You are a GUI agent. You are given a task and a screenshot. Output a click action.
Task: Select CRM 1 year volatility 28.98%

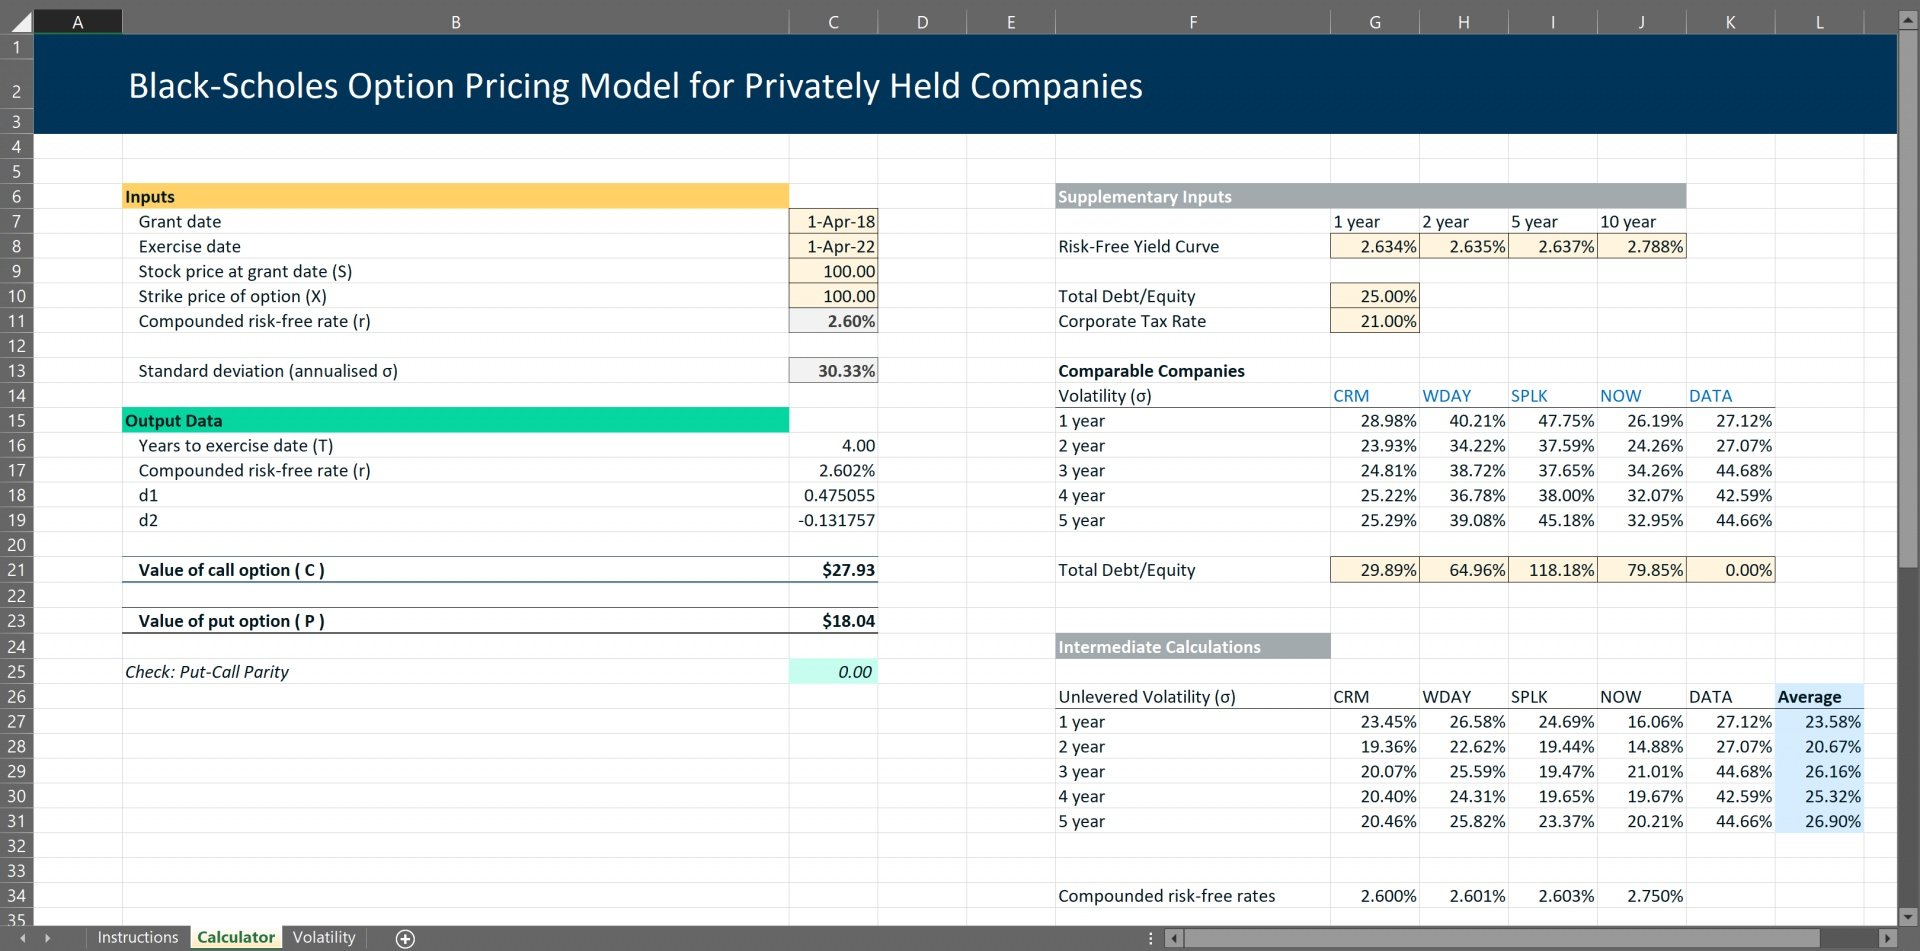pyautogui.click(x=1375, y=421)
